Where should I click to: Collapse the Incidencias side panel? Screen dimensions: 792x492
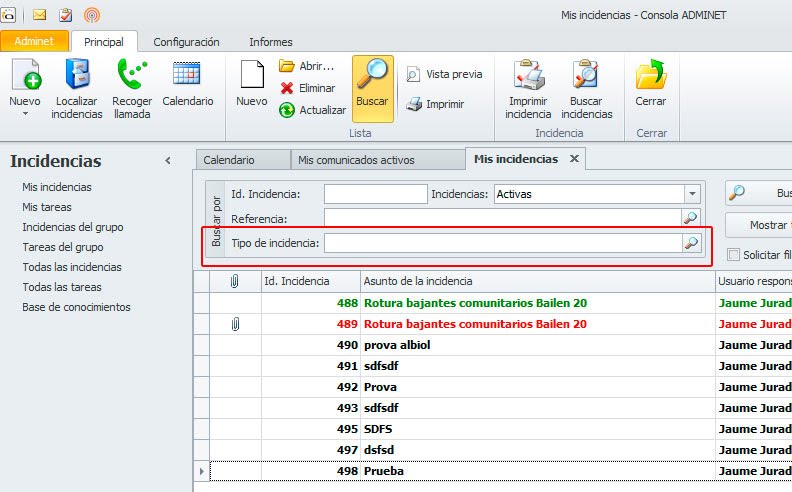(x=168, y=160)
